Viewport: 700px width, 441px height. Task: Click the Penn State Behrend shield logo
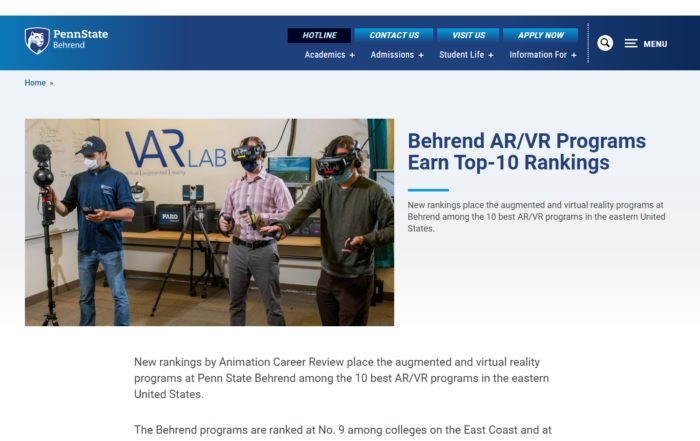tap(37, 41)
